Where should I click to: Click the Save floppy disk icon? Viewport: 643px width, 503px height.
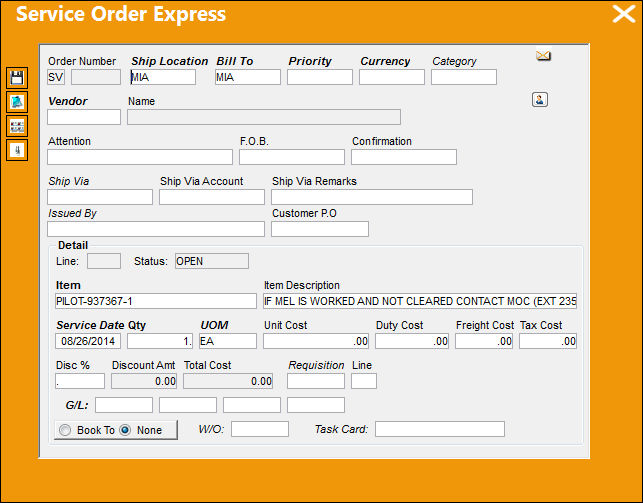coord(17,78)
